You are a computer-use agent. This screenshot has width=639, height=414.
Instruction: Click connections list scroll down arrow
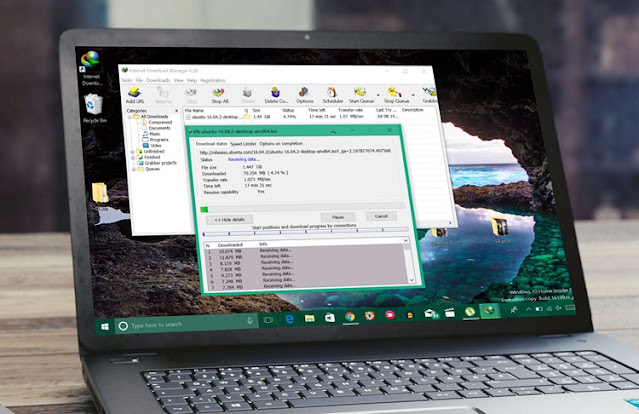coord(411,280)
